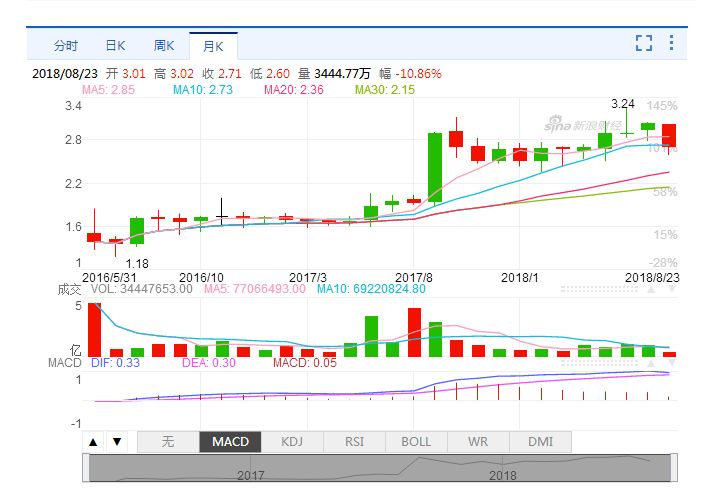
Task: Click the down triangle arrow button
Action: click(x=117, y=441)
